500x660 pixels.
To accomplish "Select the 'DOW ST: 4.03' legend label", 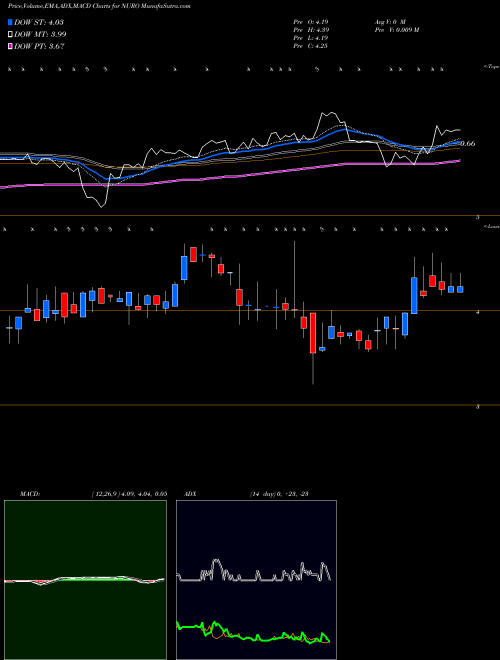I will [x=39, y=22].
